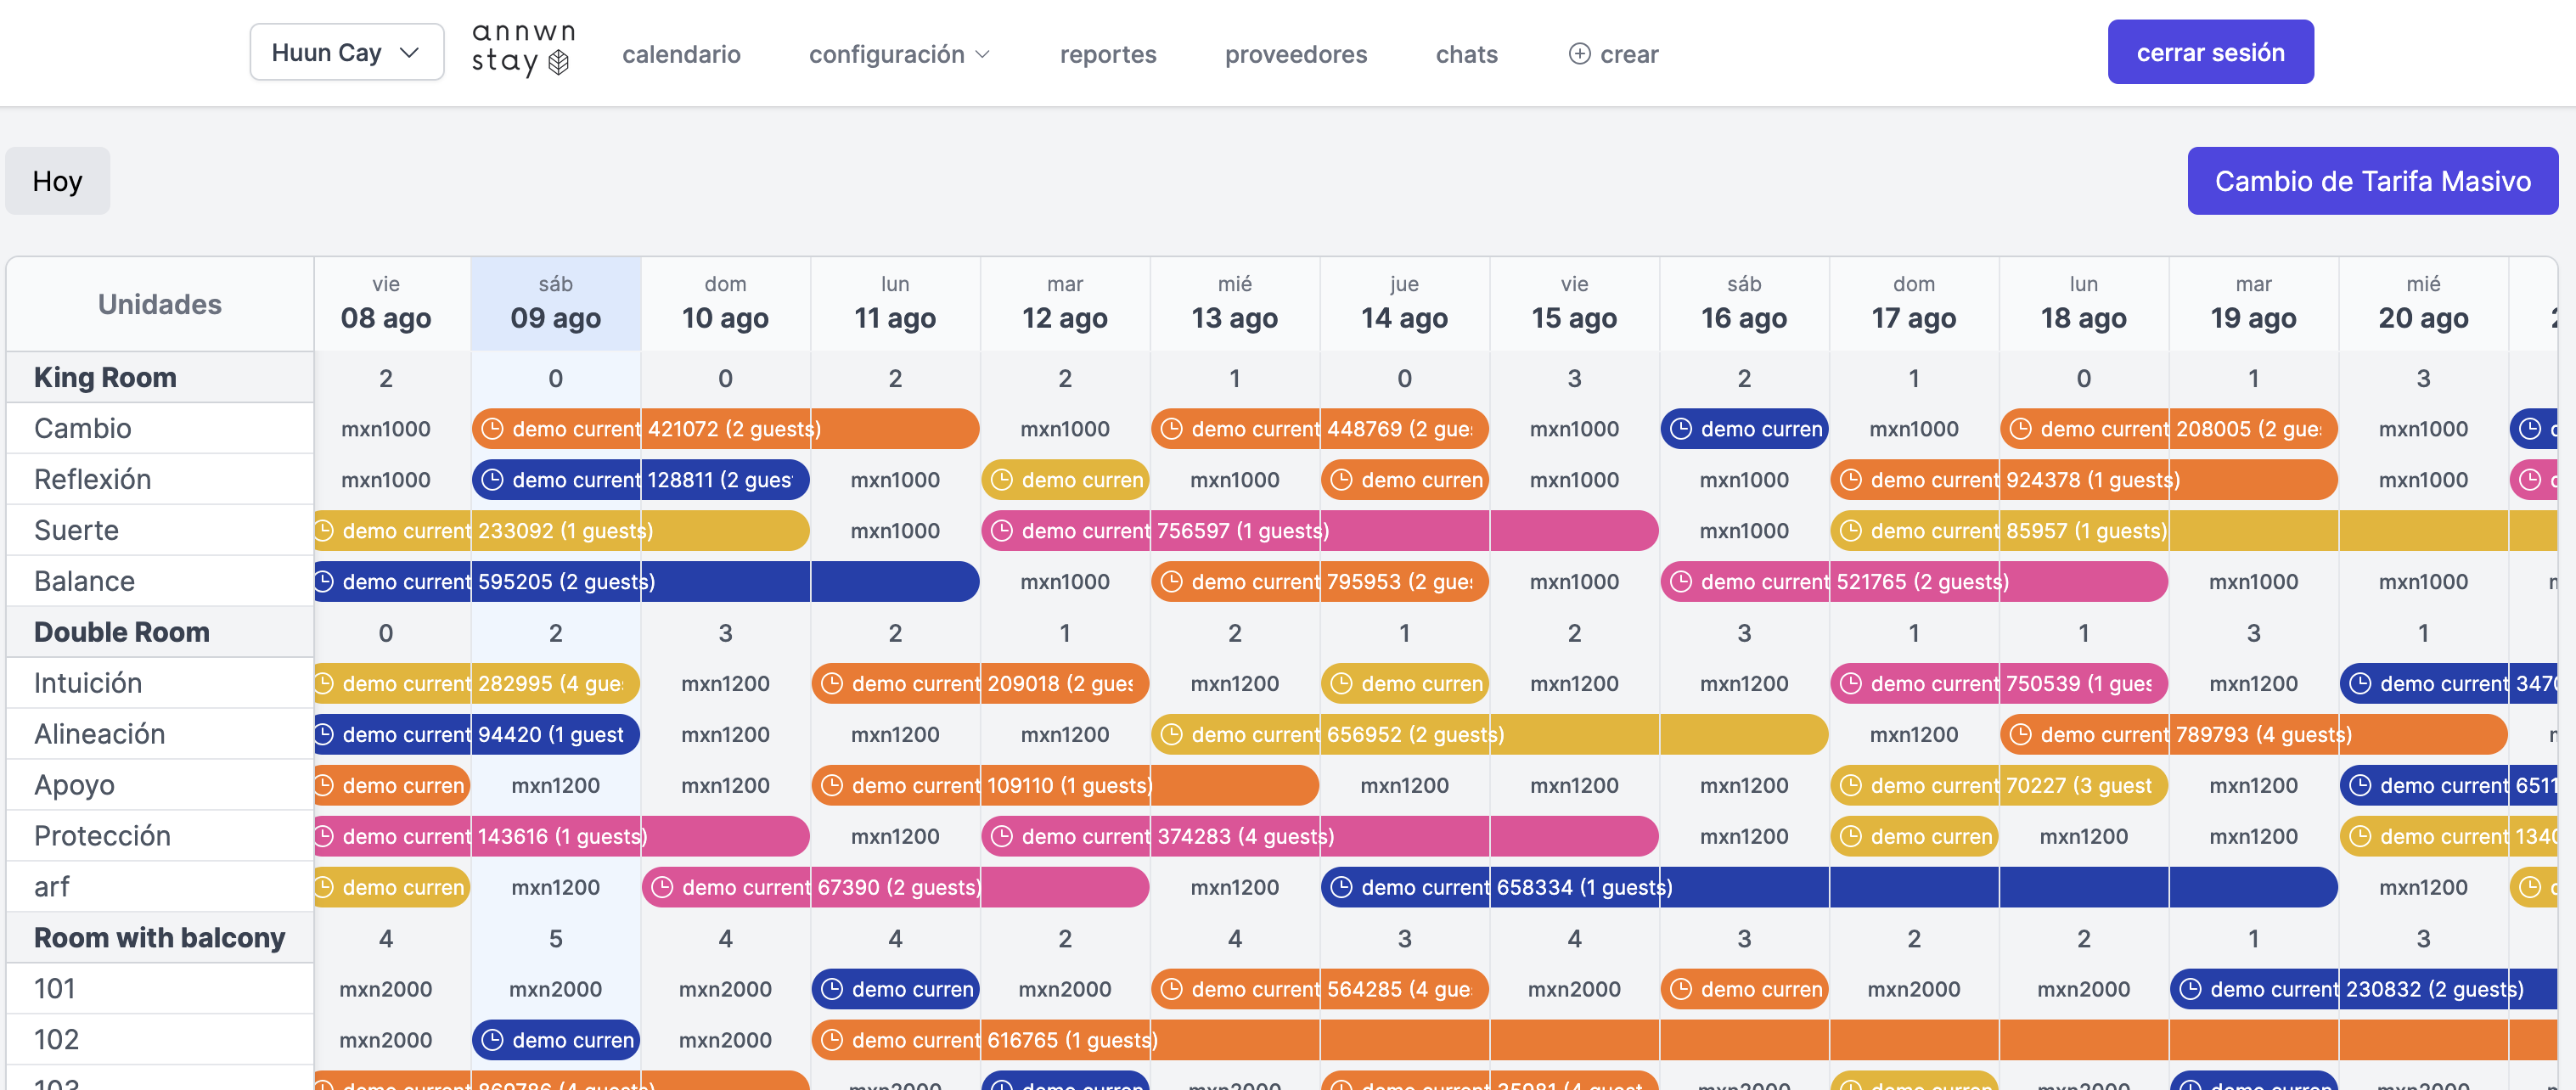The height and width of the screenshot is (1090, 2576).
Task: Click the annwn stay logo icon
Action: pos(559,63)
